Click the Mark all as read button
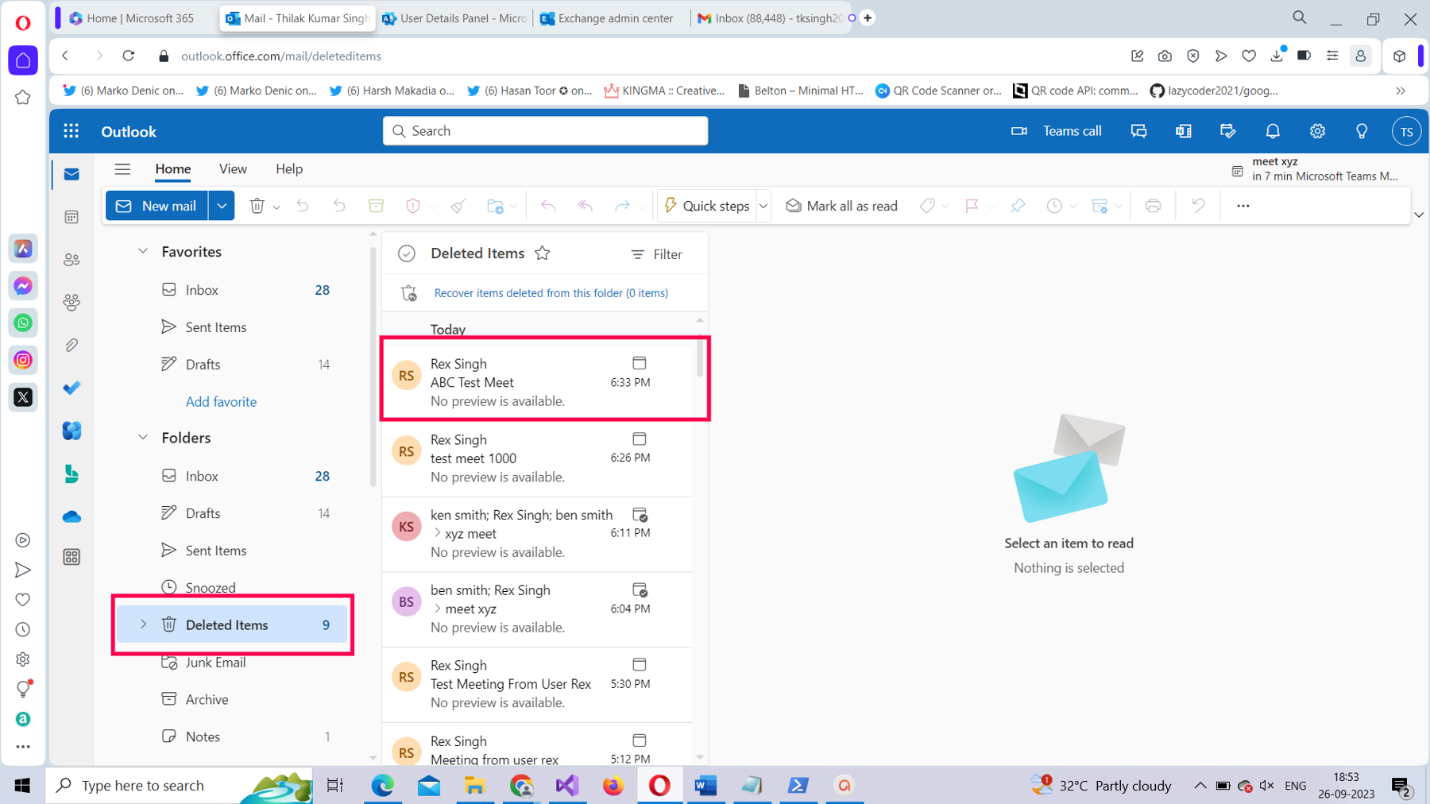Image resolution: width=1430 pixels, height=804 pixels. (x=841, y=206)
